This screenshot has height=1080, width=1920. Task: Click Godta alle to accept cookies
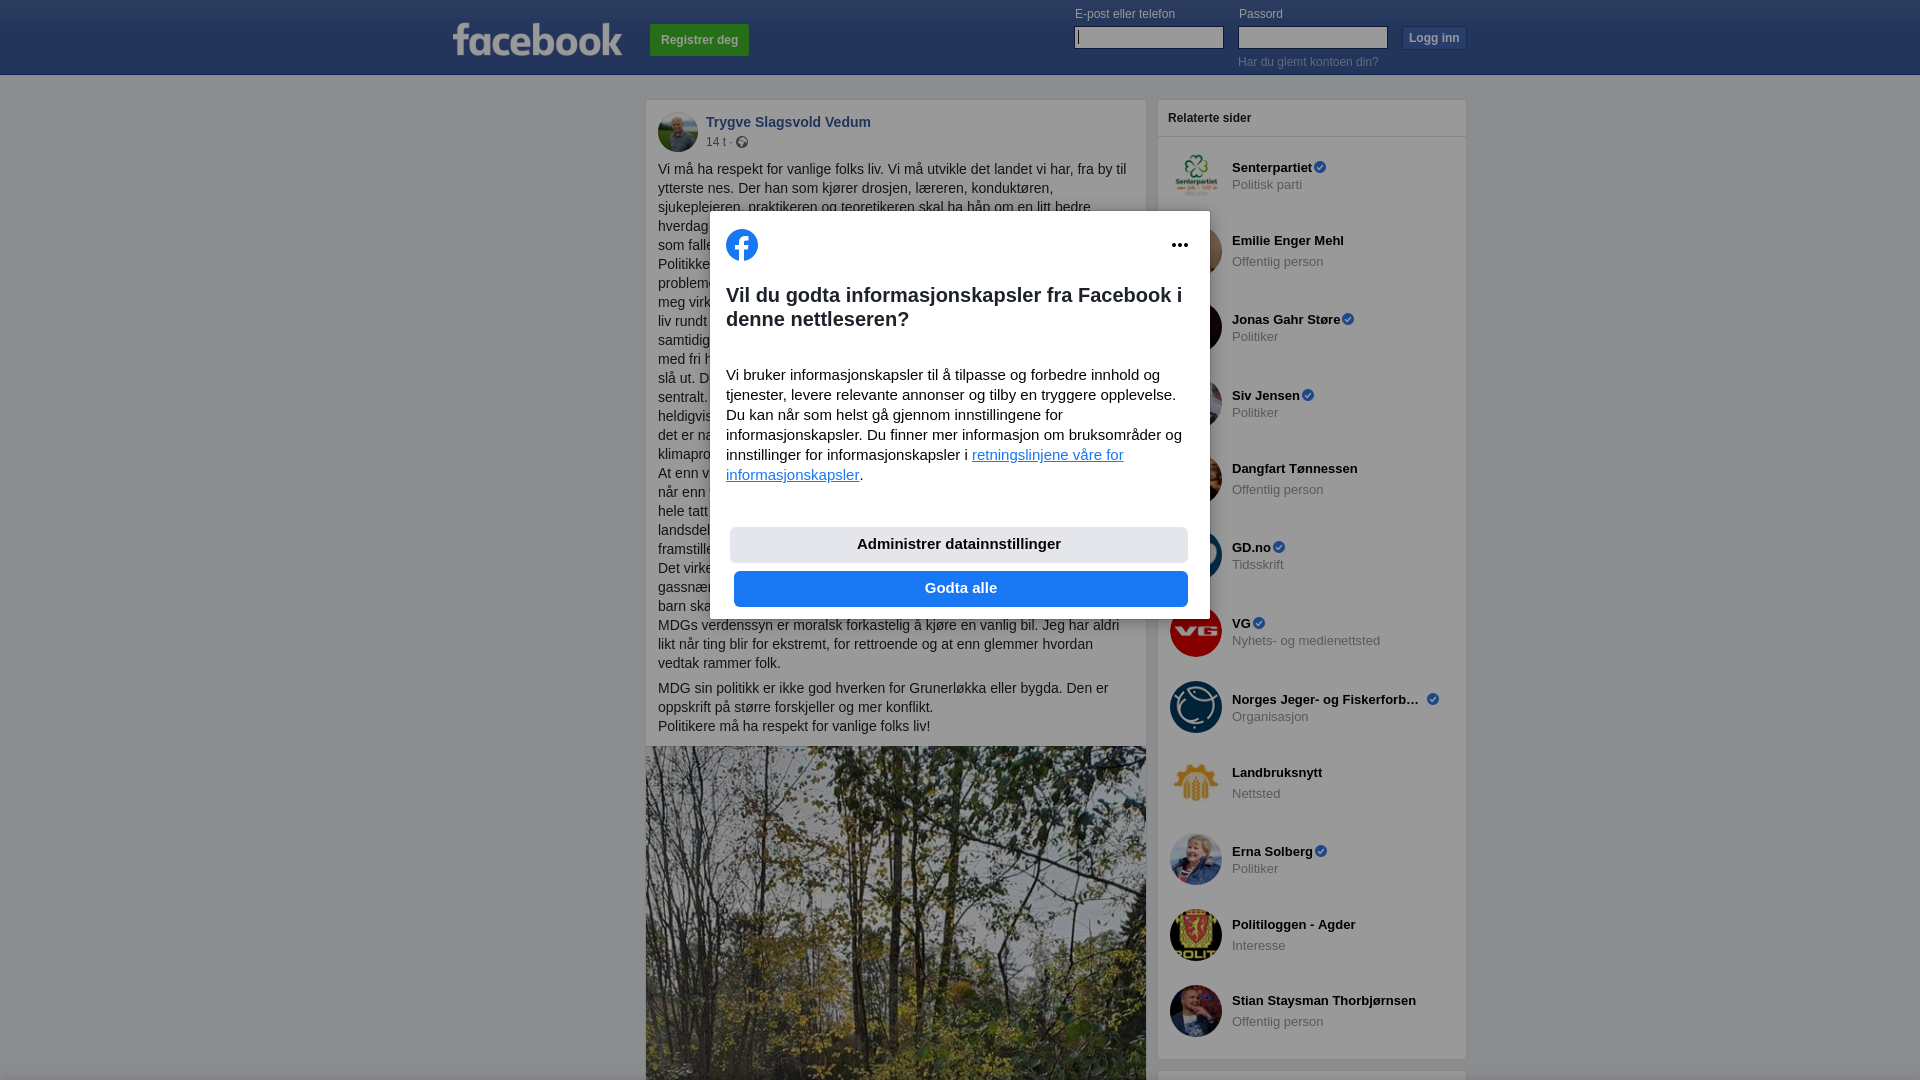961,589
